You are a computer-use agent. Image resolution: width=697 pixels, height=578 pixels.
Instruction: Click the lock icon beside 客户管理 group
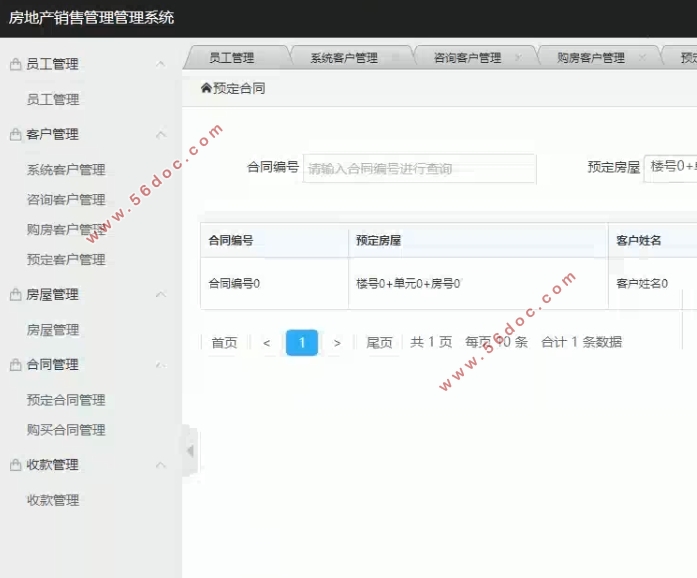point(16,134)
